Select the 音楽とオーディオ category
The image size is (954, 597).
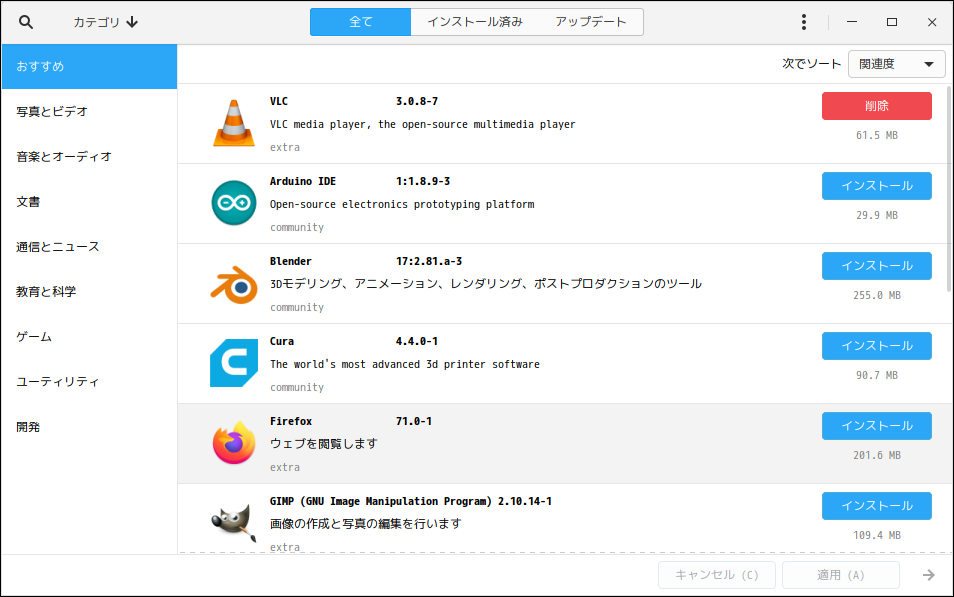[x=89, y=156]
